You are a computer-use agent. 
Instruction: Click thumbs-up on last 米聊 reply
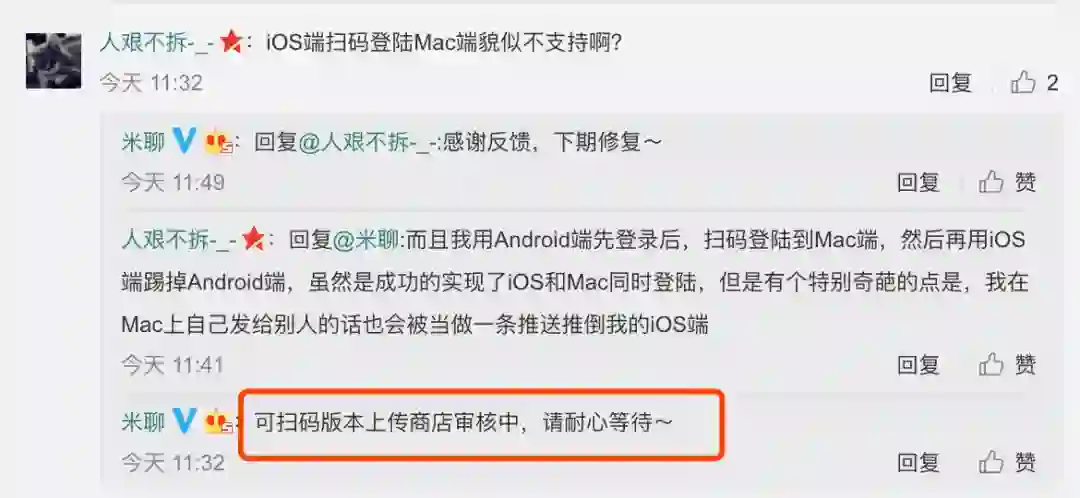(x=992, y=461)
